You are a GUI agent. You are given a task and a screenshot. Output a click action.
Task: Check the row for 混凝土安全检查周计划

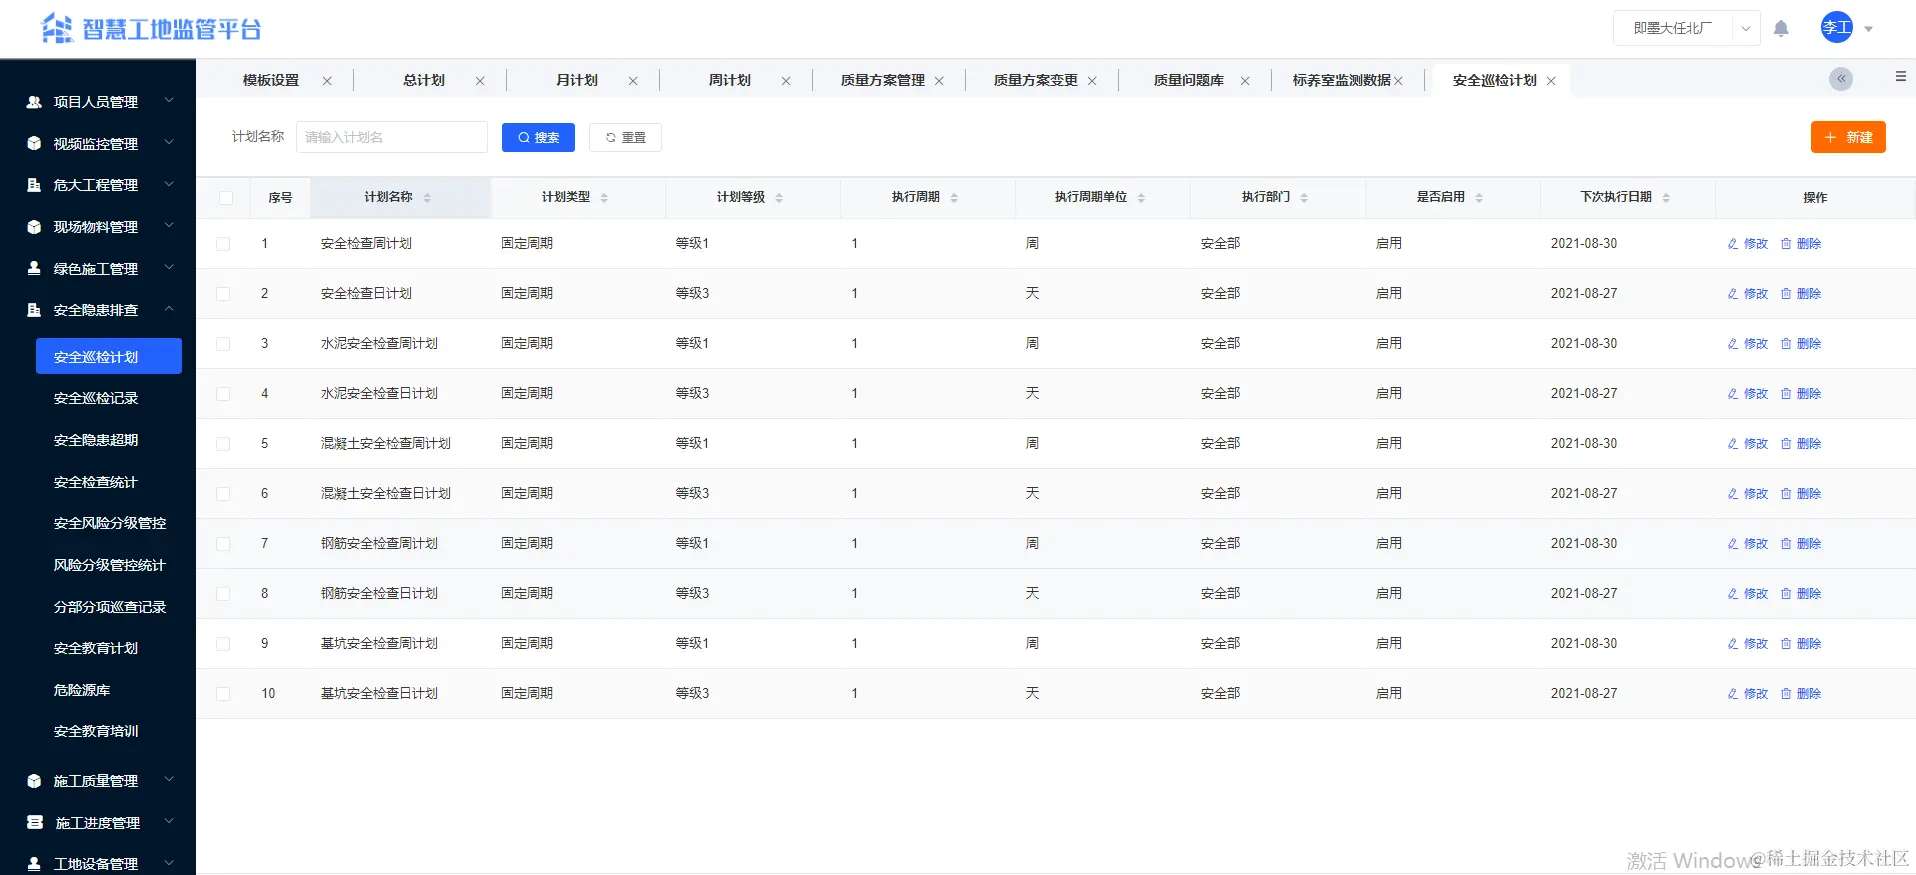tap(223, 444)
